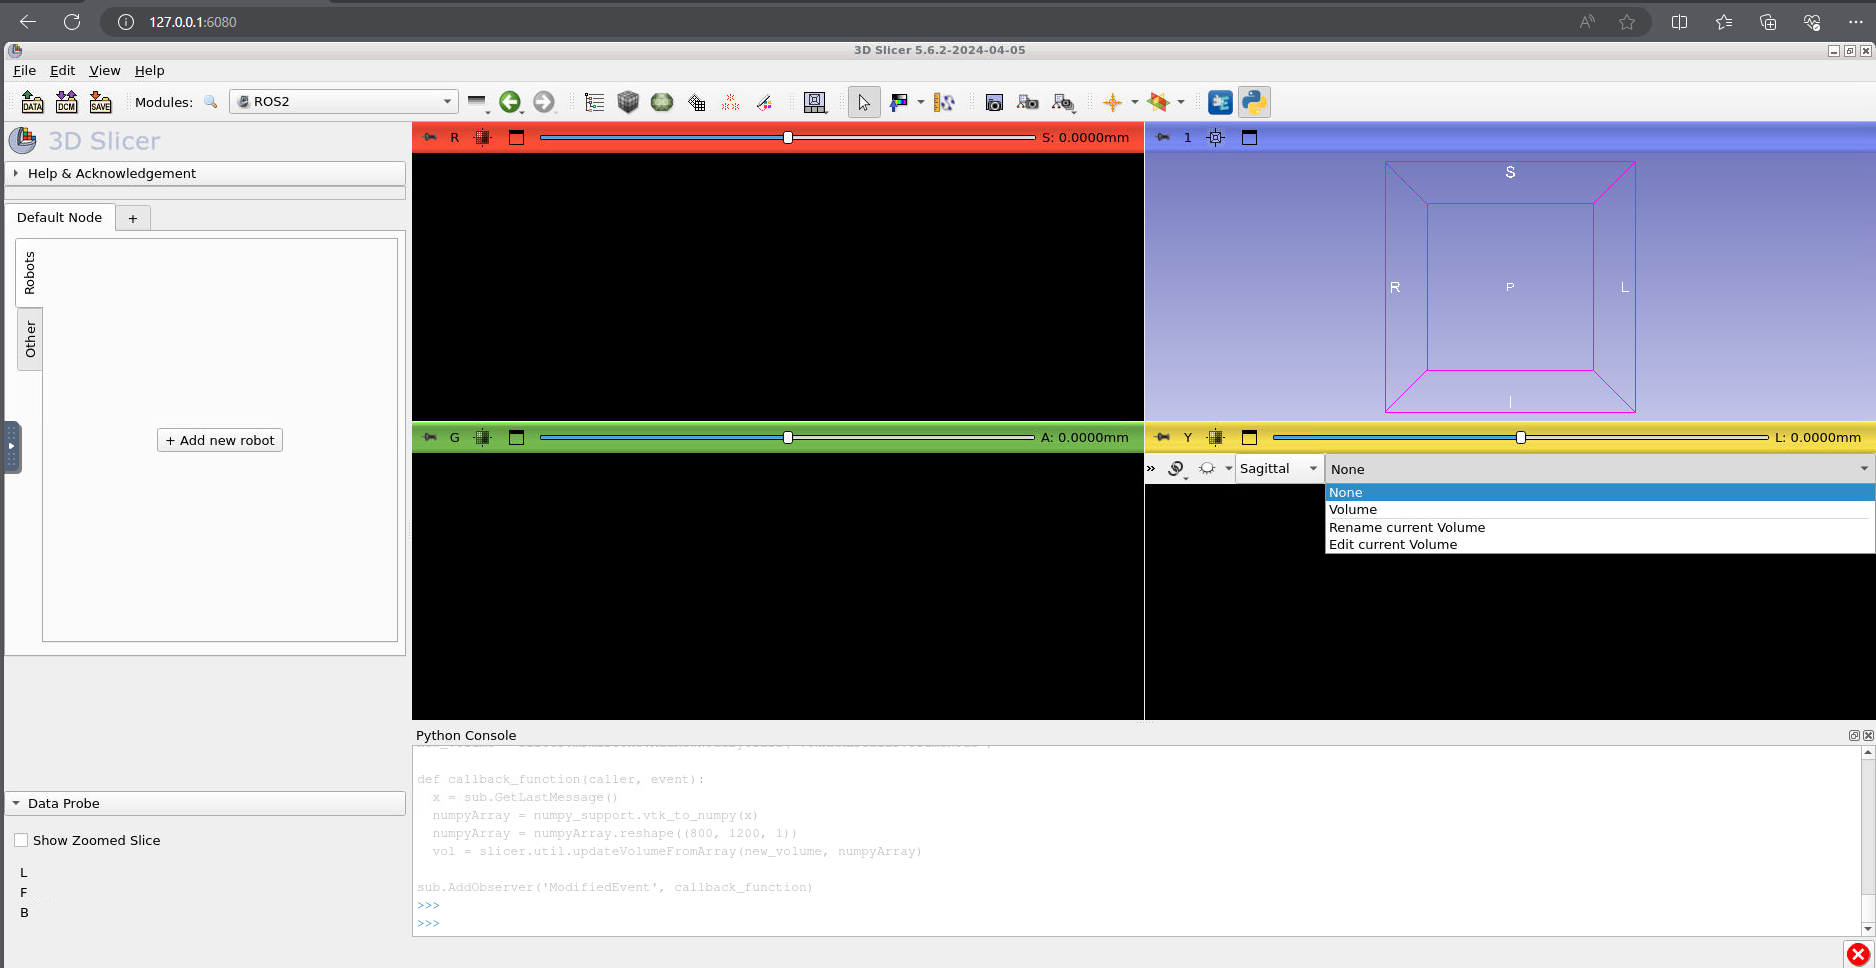Open the View menu
The width and height of the screenshot is (1876, 968).
pyautogui.click(x=105, y=70)
